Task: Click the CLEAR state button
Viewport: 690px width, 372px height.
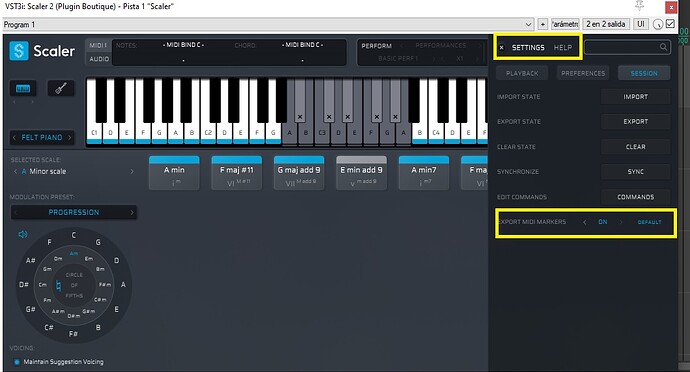Action: coord(635,147)
